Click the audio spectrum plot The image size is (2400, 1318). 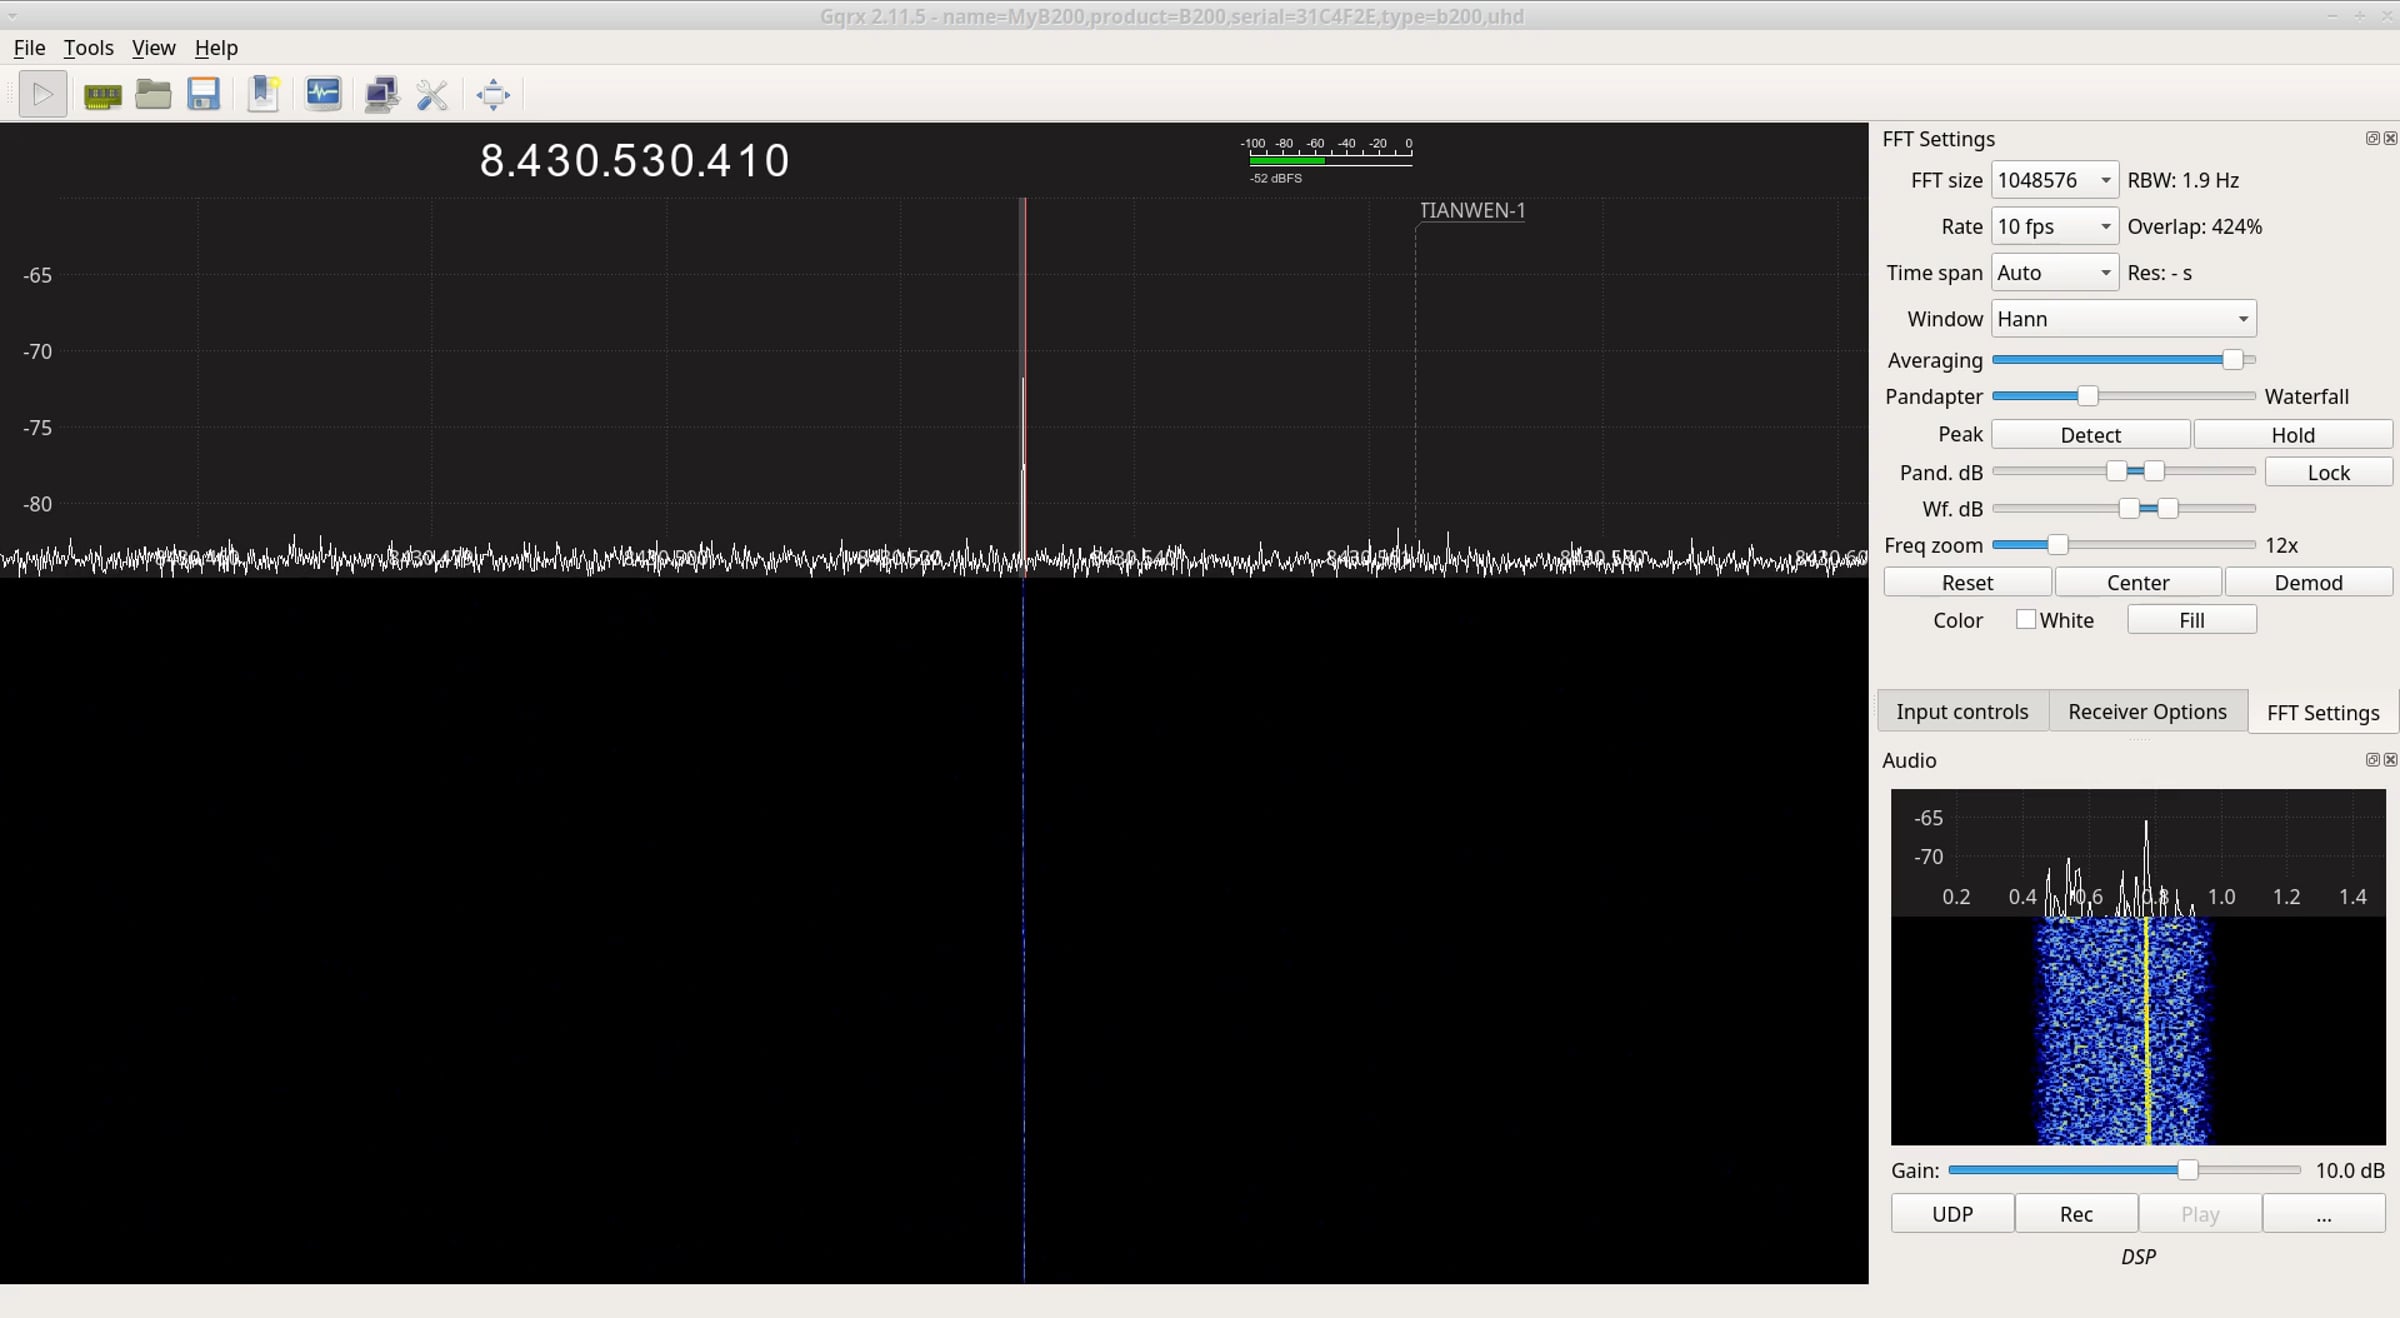(2138, 853)
